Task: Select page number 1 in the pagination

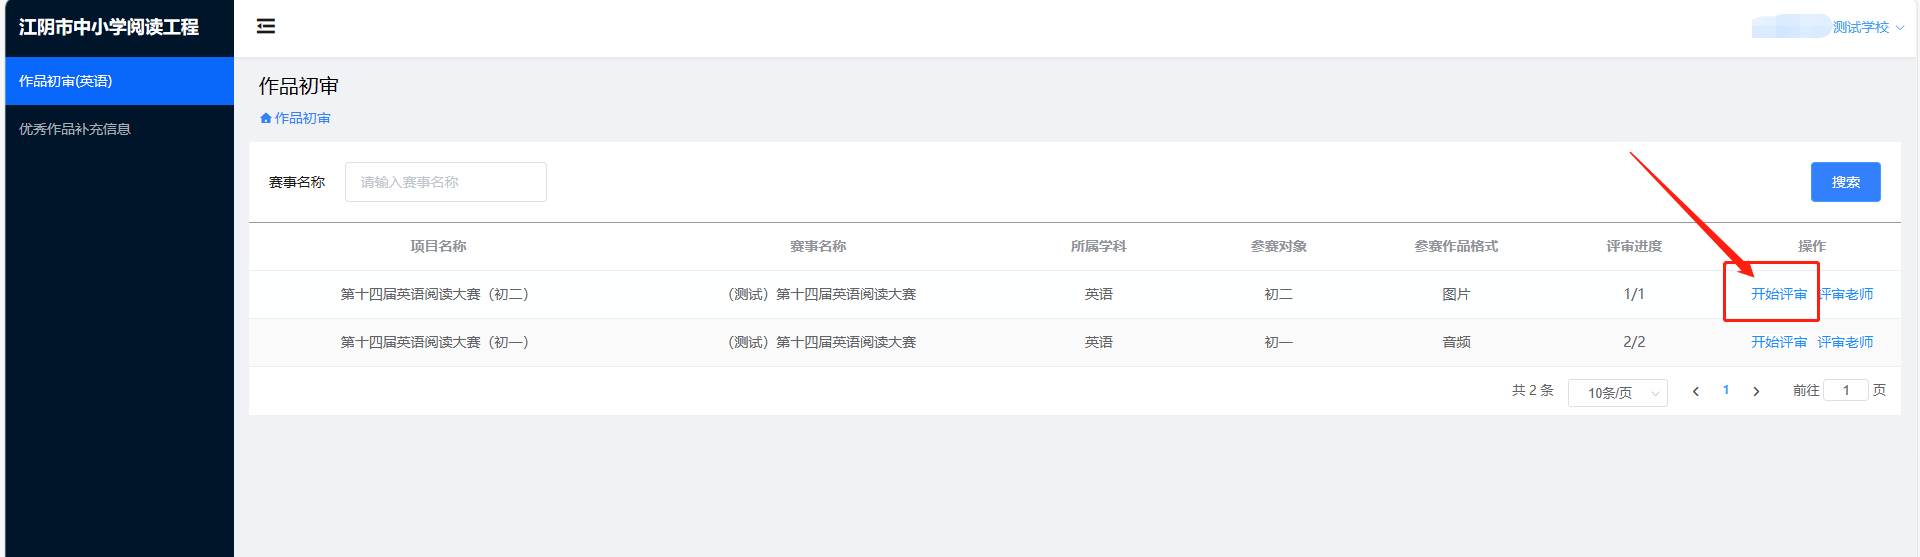Action: click(1726, 390)
